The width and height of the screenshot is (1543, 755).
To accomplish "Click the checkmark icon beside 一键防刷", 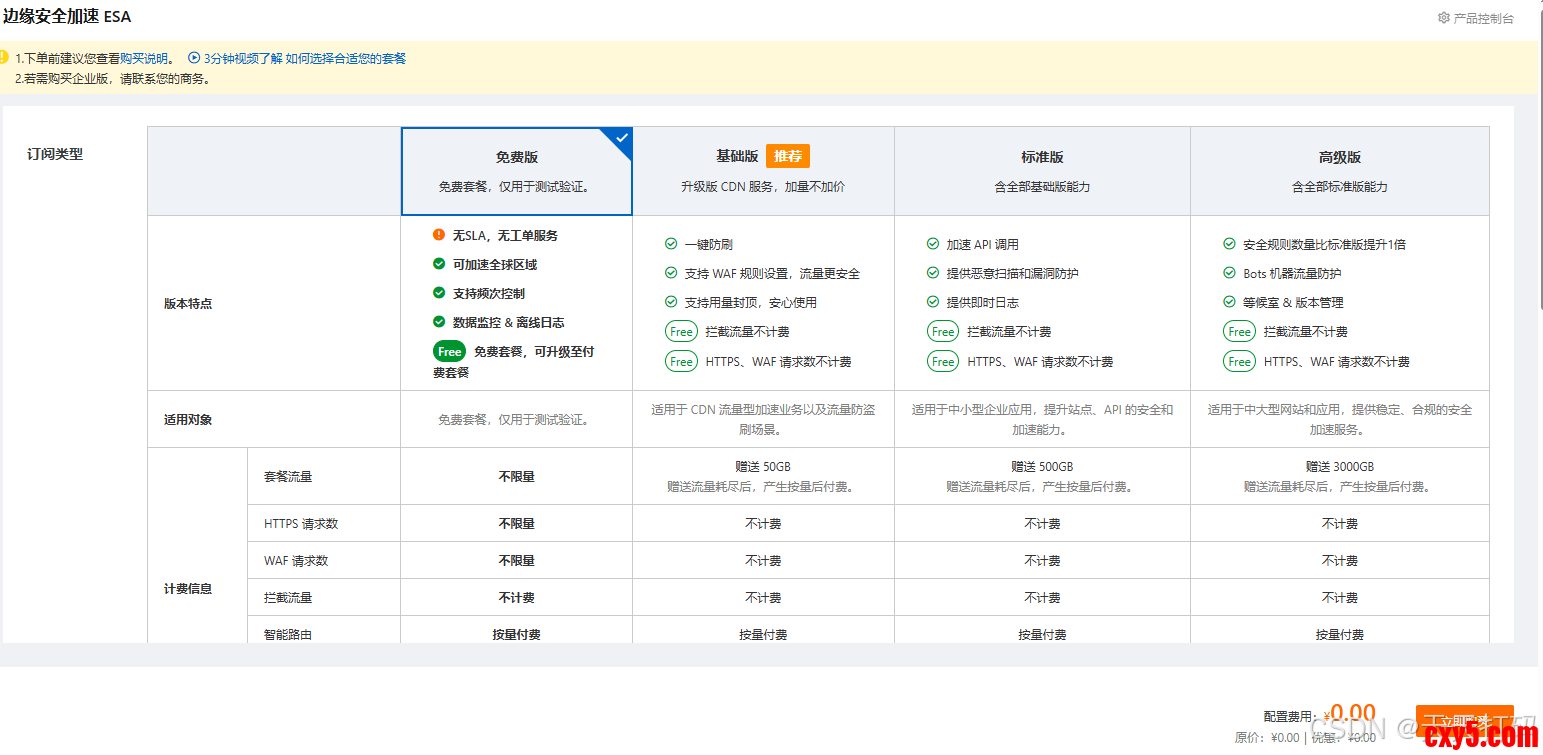I will (x=671, y=244).
